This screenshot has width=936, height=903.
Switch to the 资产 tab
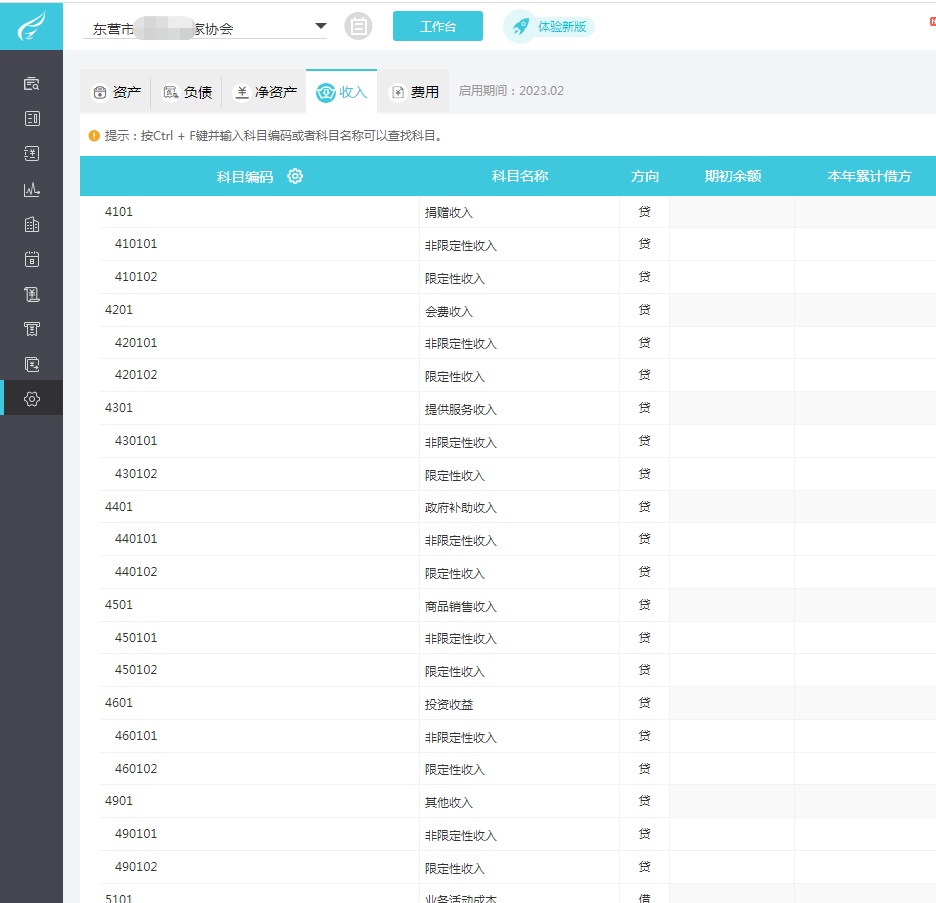point(116,92)
